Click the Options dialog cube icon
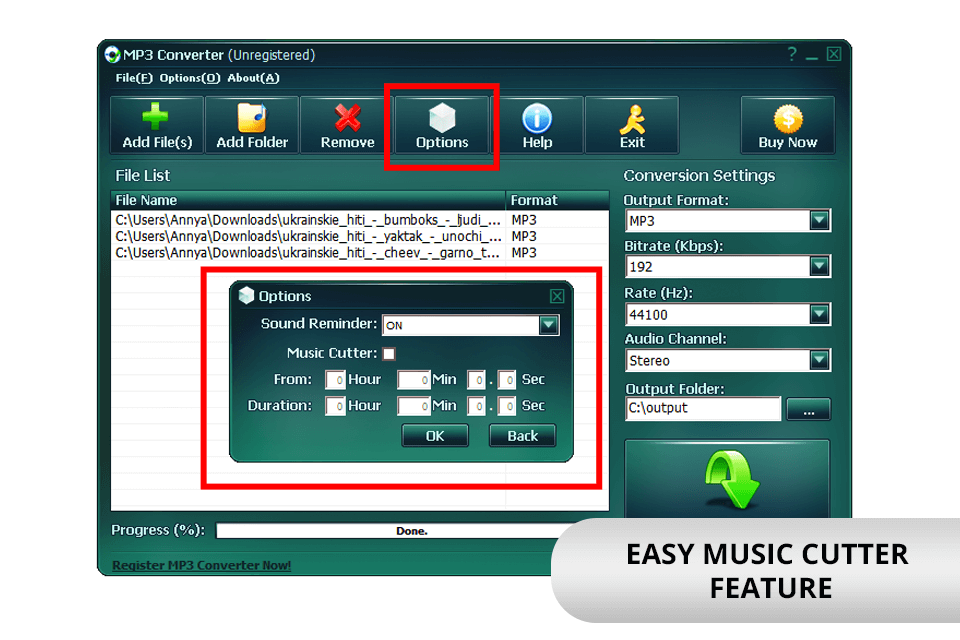Screen dimensions: 960x640 tap(246, 295)
